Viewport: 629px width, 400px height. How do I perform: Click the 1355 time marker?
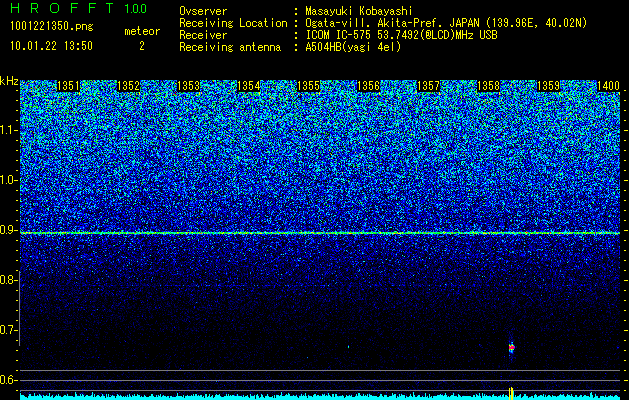pos(308,86)
